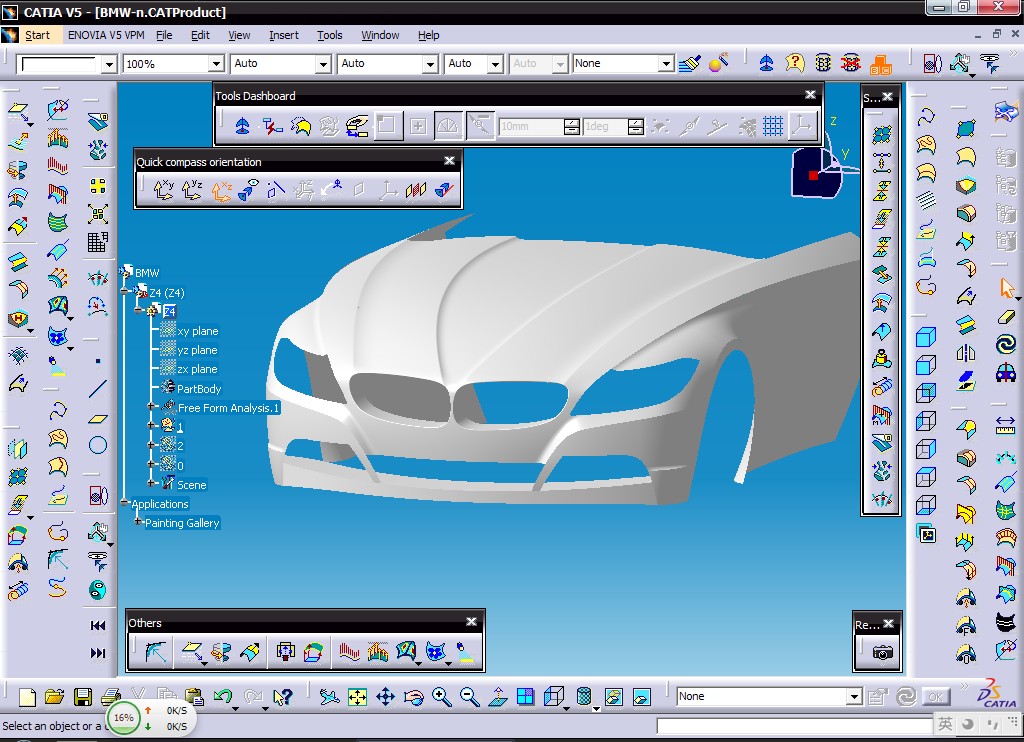Open the None dropdown in bottom toolbar
The width and height of the screenshot is (1024, 742).
coord(854,697)
